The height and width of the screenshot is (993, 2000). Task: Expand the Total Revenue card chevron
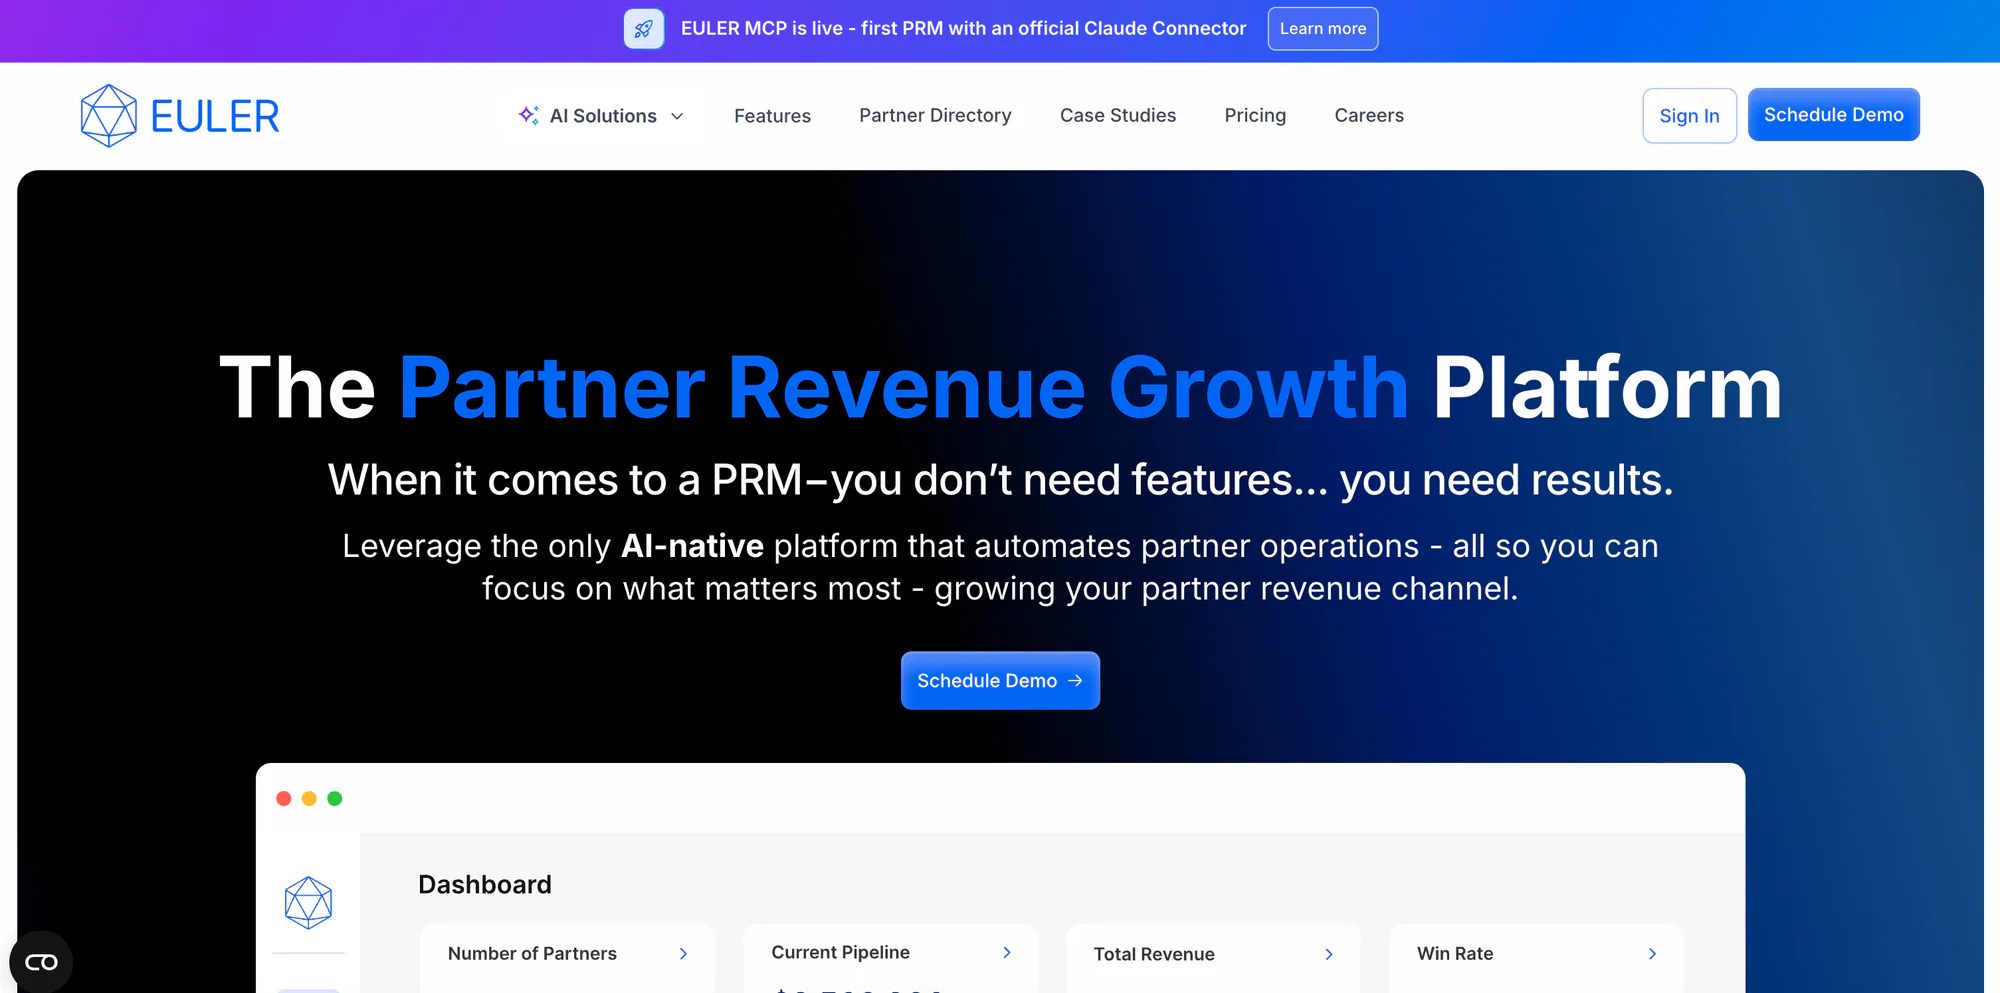(1329, 954)
